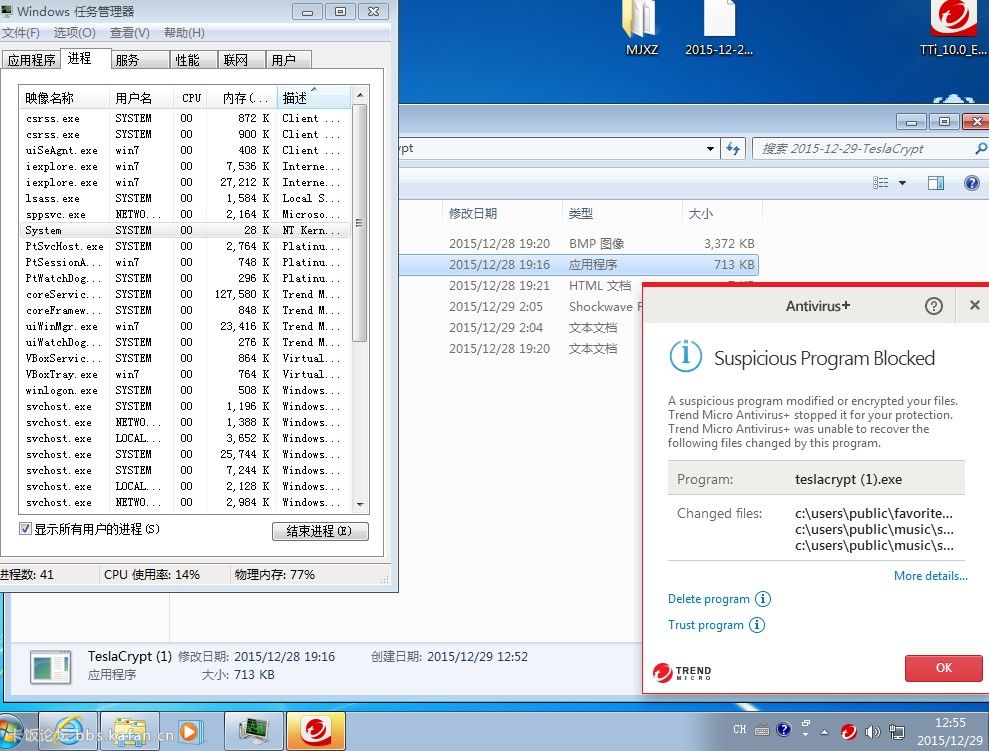This screenshot has width=989, height=751.
Task: Click the TeslaCrypt (1) file thumbnail in details pane
Action: click(50, 667)
